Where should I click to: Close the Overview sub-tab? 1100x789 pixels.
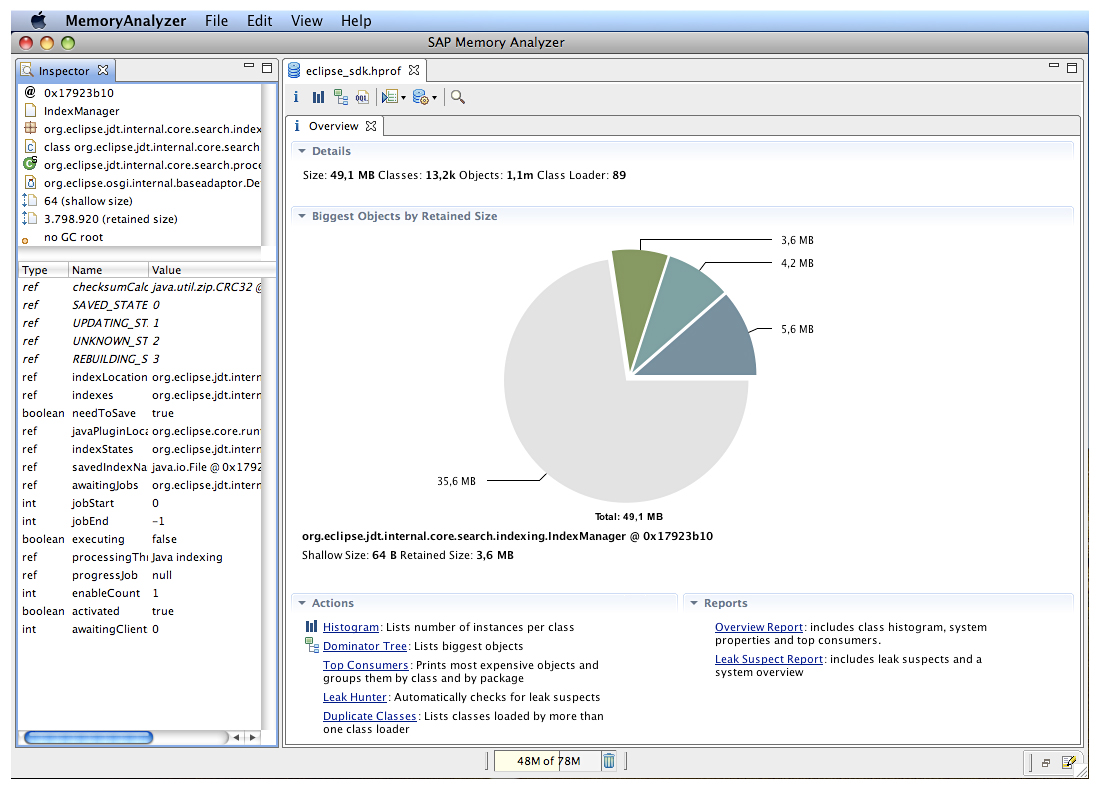coord(371,126)
